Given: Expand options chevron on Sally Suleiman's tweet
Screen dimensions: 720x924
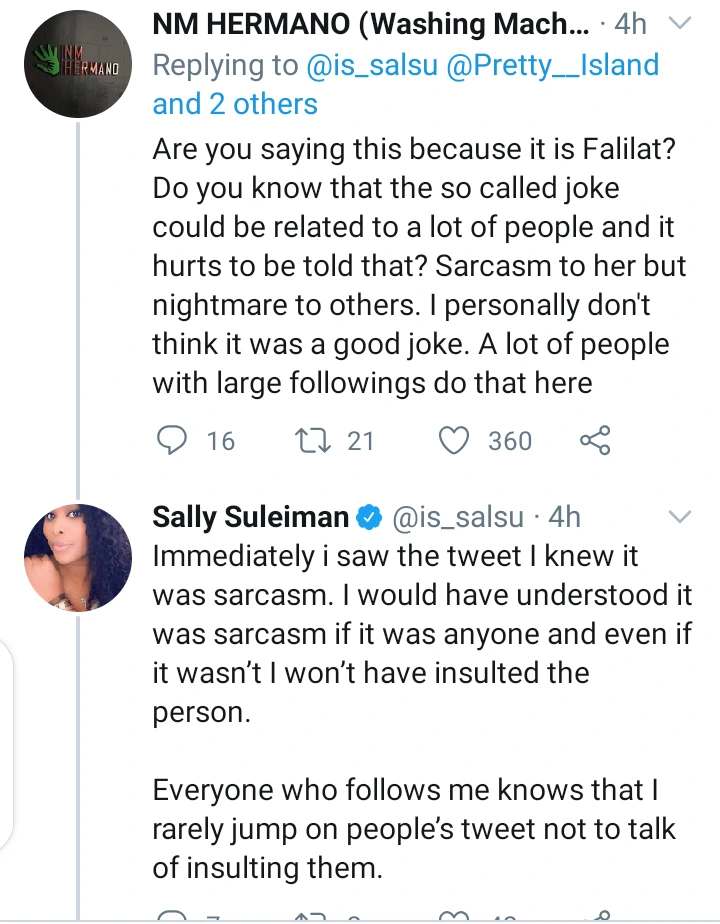Looking at the screenshot, I should coord(679,517).
